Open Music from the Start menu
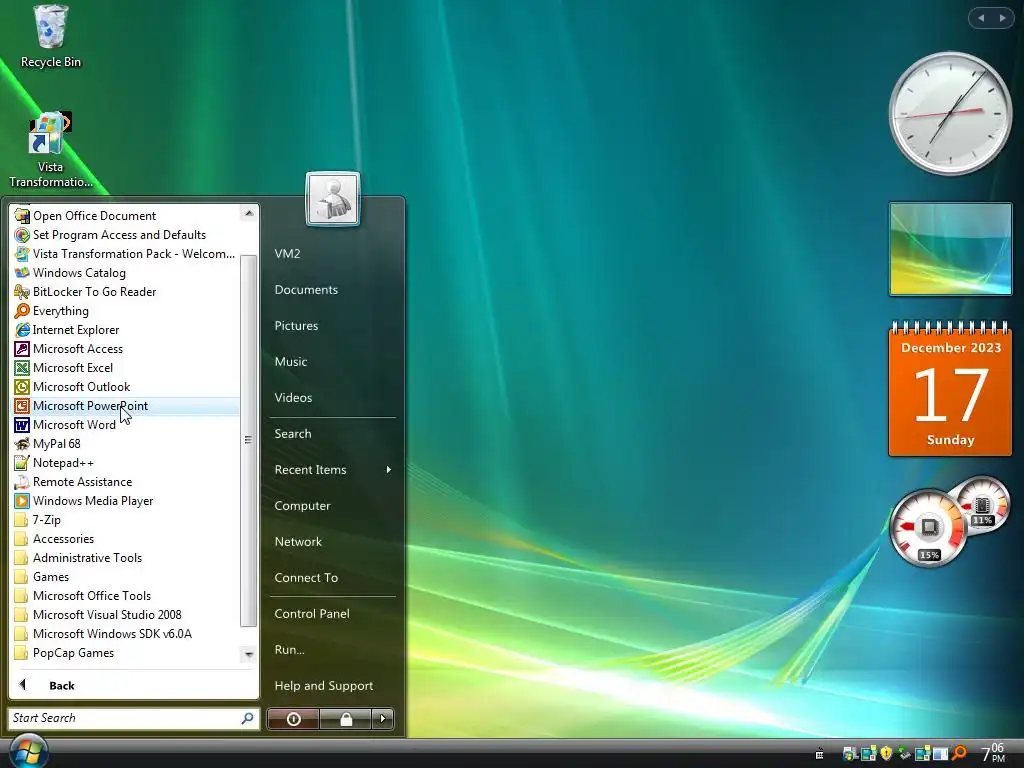Screen dimensions: 1024x768 tap(332, 361)
